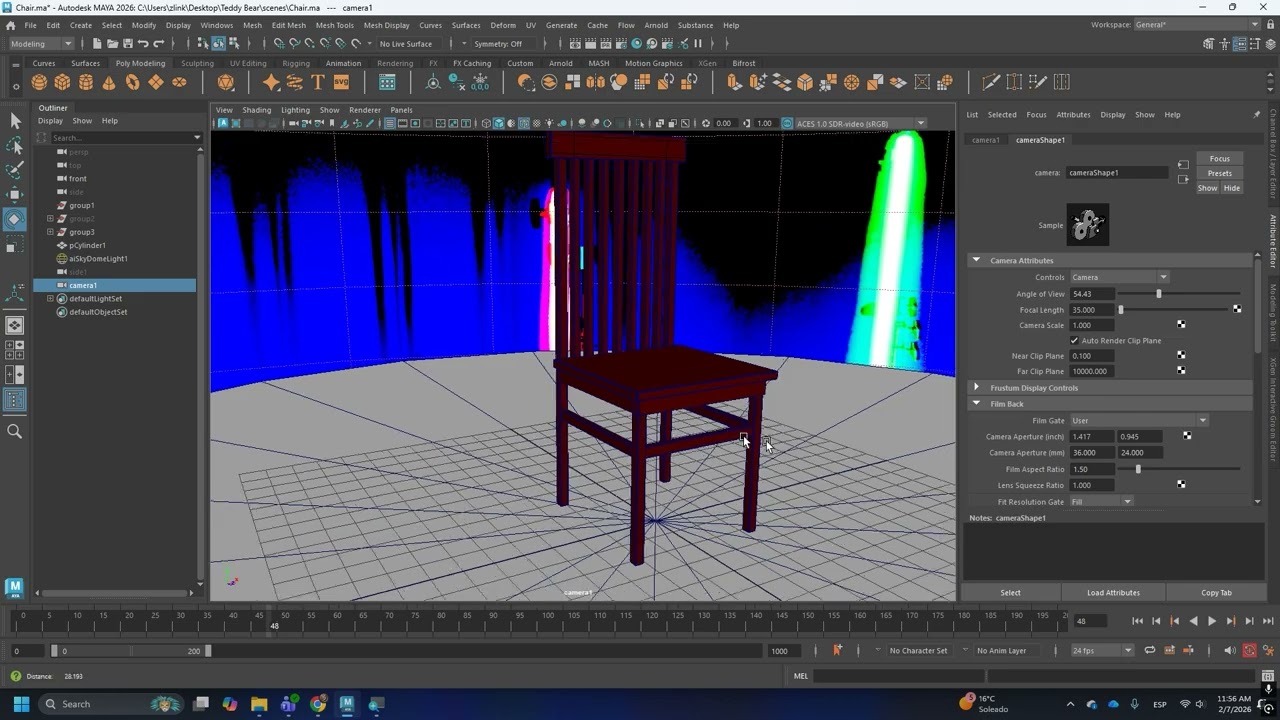Open the Fit Resolution Gate dropdown
This screenshot has width=1280, height=720.
coord(1101,502)
